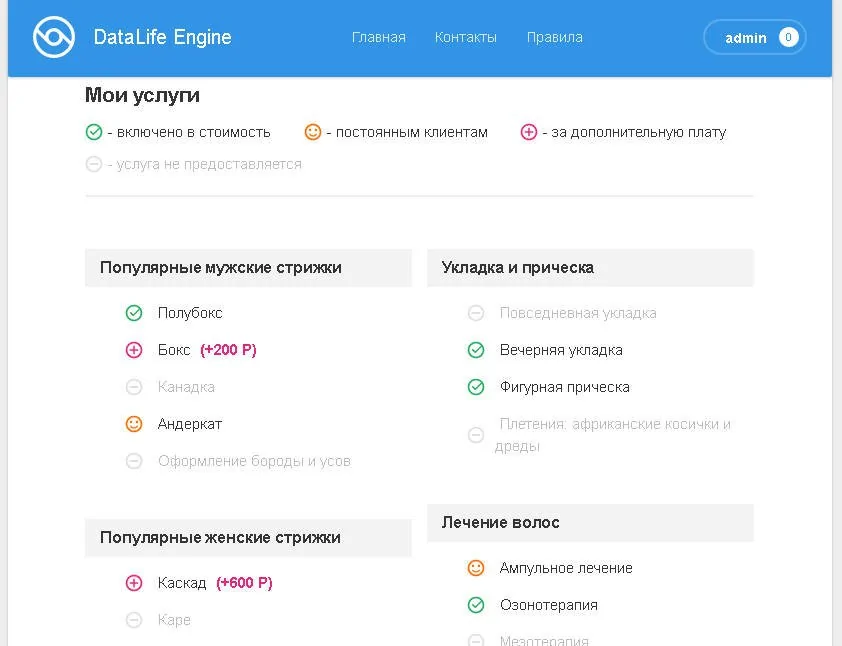Click the 'Фигурная прическа' service text
The height and width of the screenshot is (646, 842).
click(x=564, y=387)
